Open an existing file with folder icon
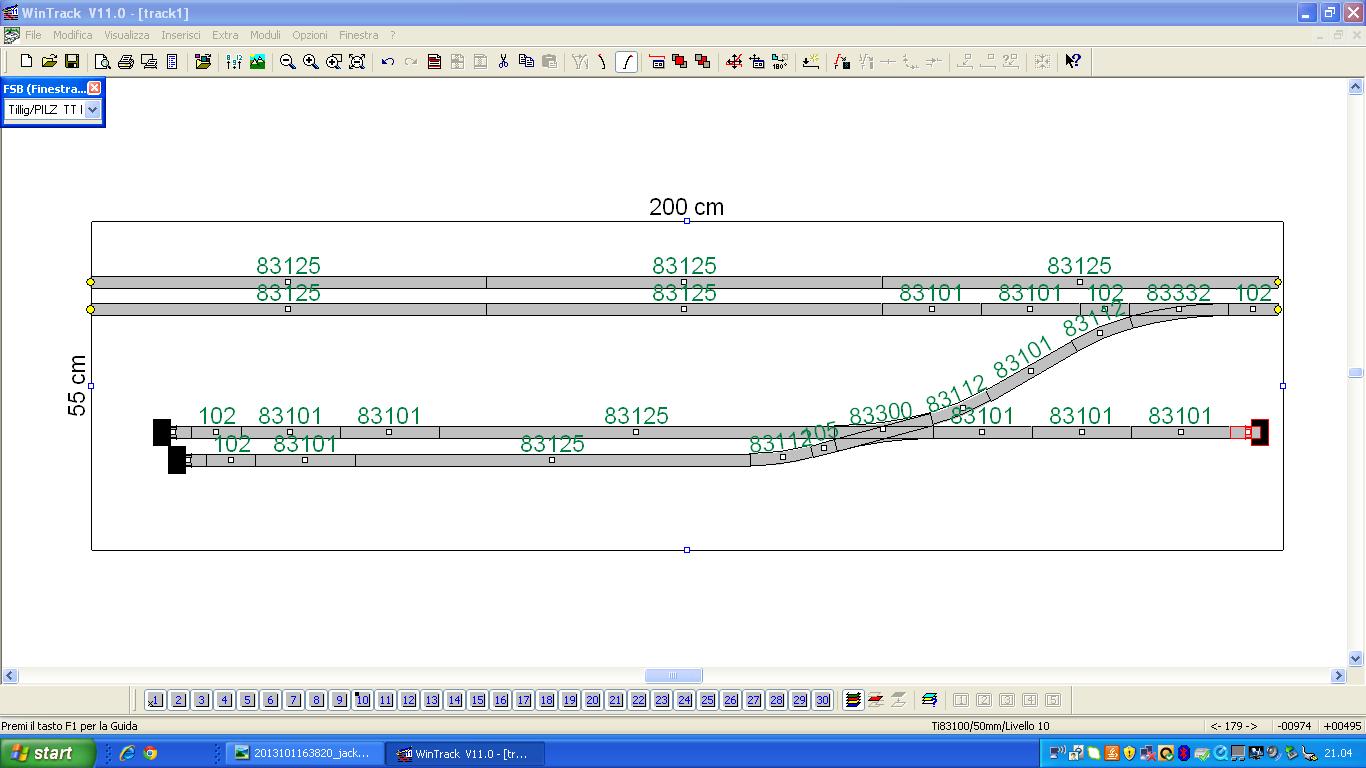1366x768 pixels. [x=49, y=61]
